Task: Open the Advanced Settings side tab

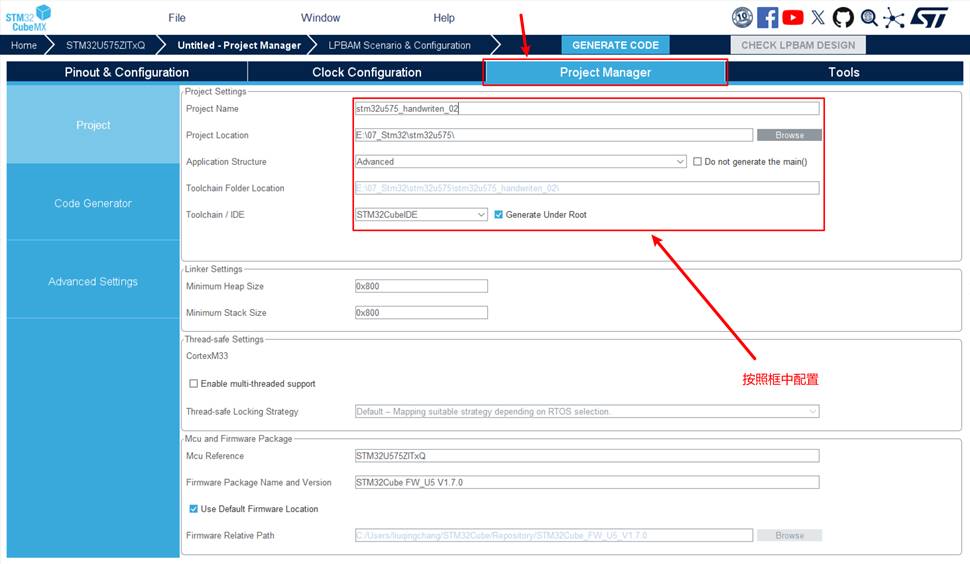Action: [93, 281]
